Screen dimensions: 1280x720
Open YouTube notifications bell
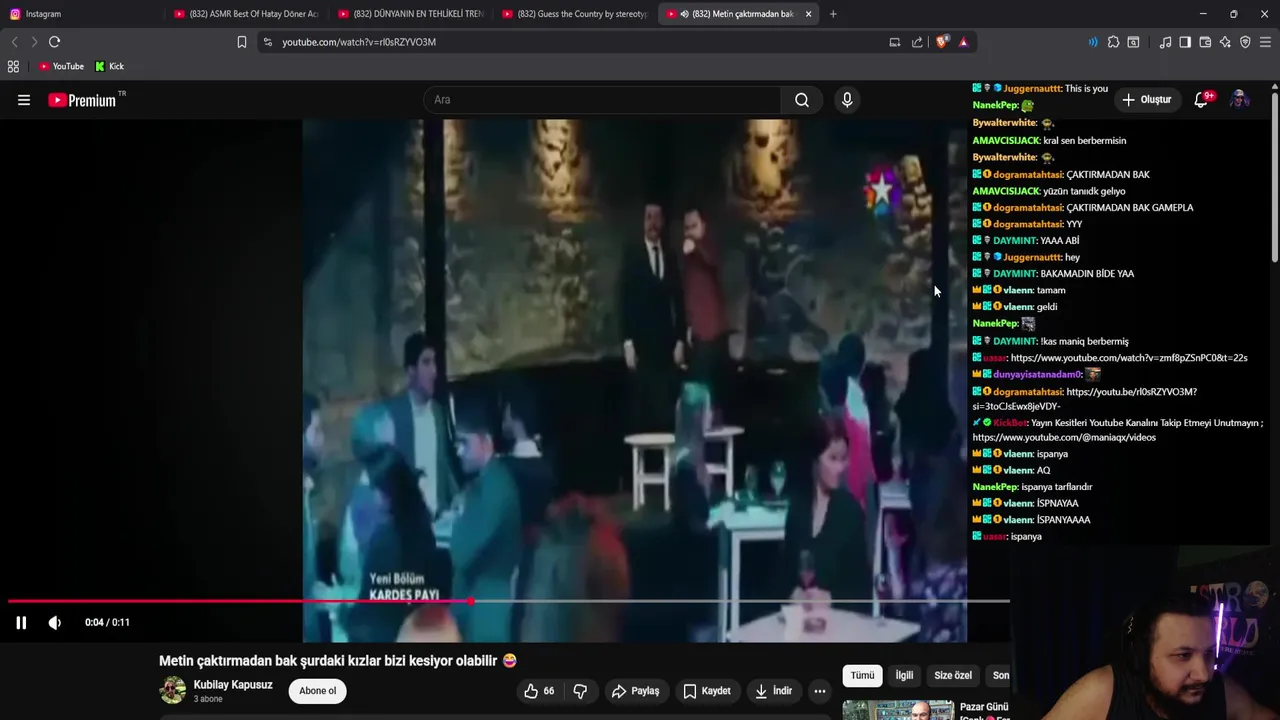(1202, 100)
